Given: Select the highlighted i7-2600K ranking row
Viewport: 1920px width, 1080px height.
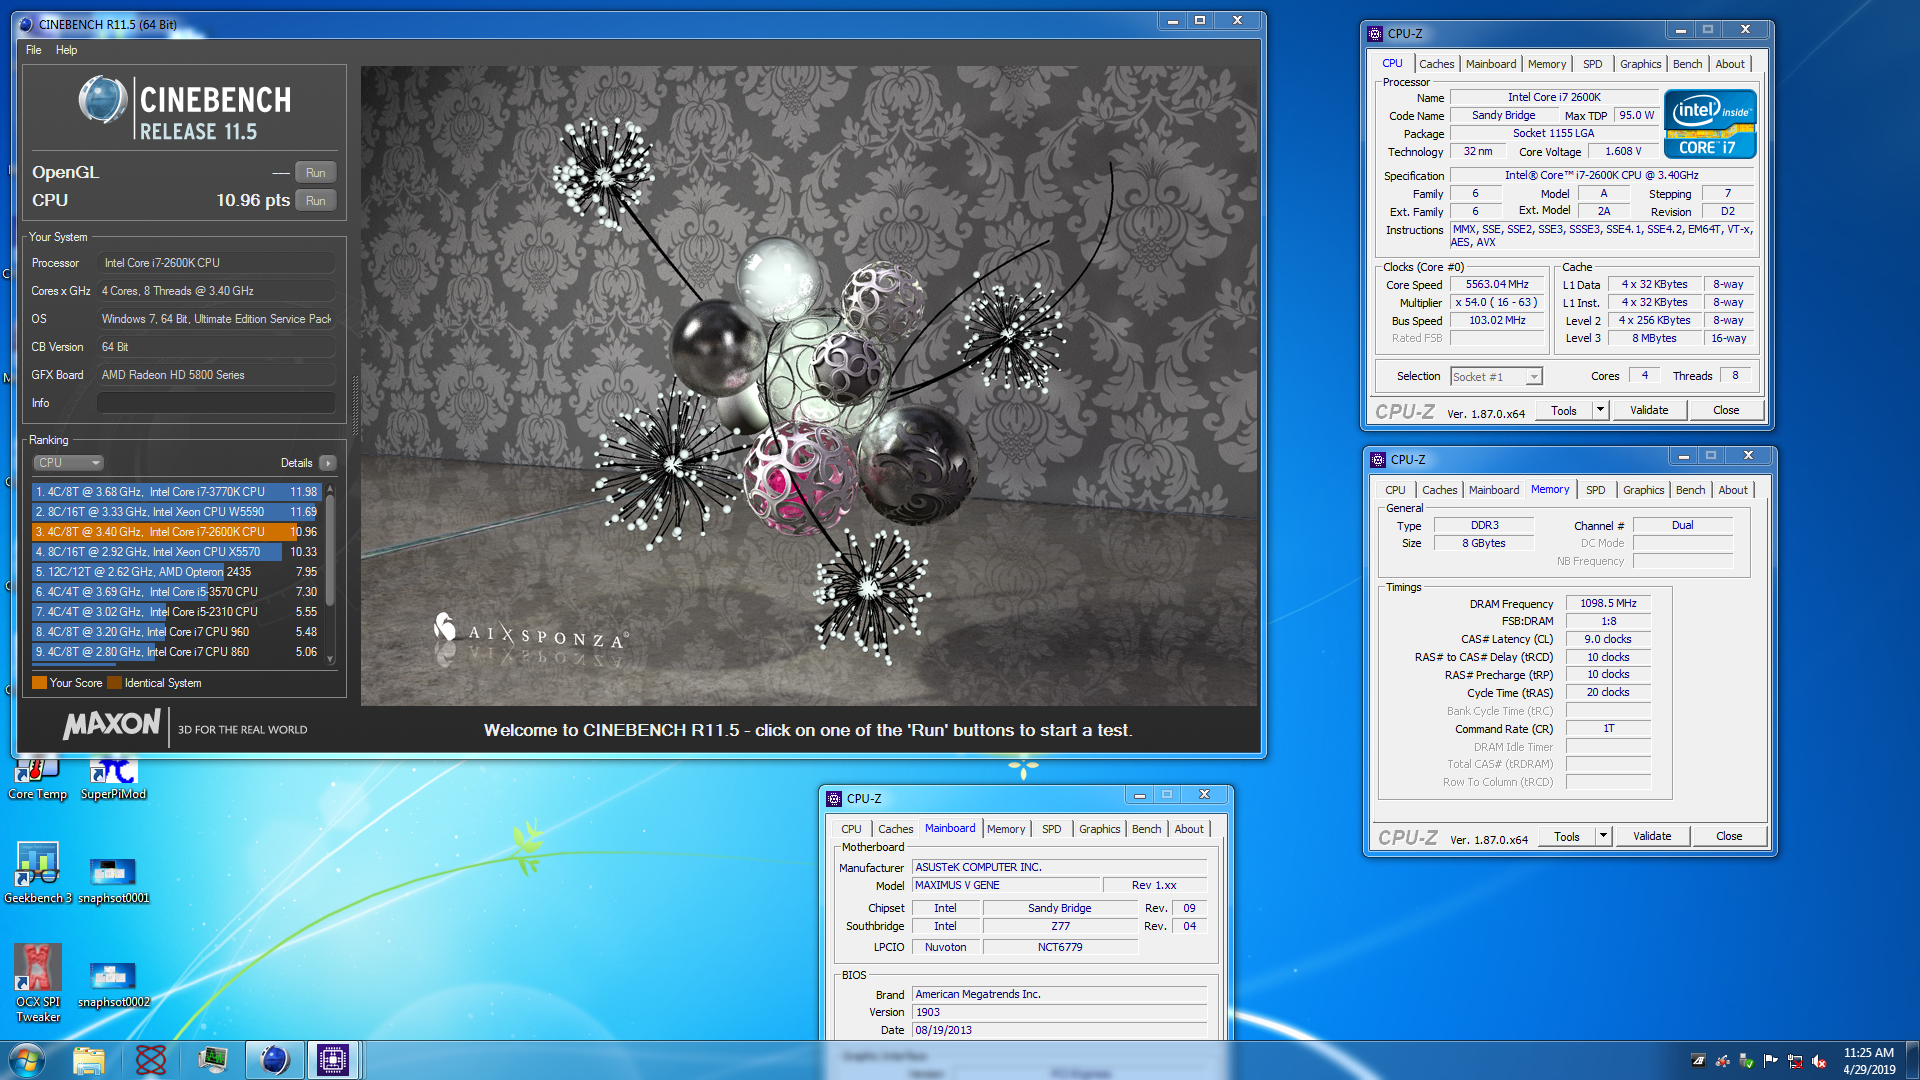Looking at the screenshot, I should tap(176, 532).
